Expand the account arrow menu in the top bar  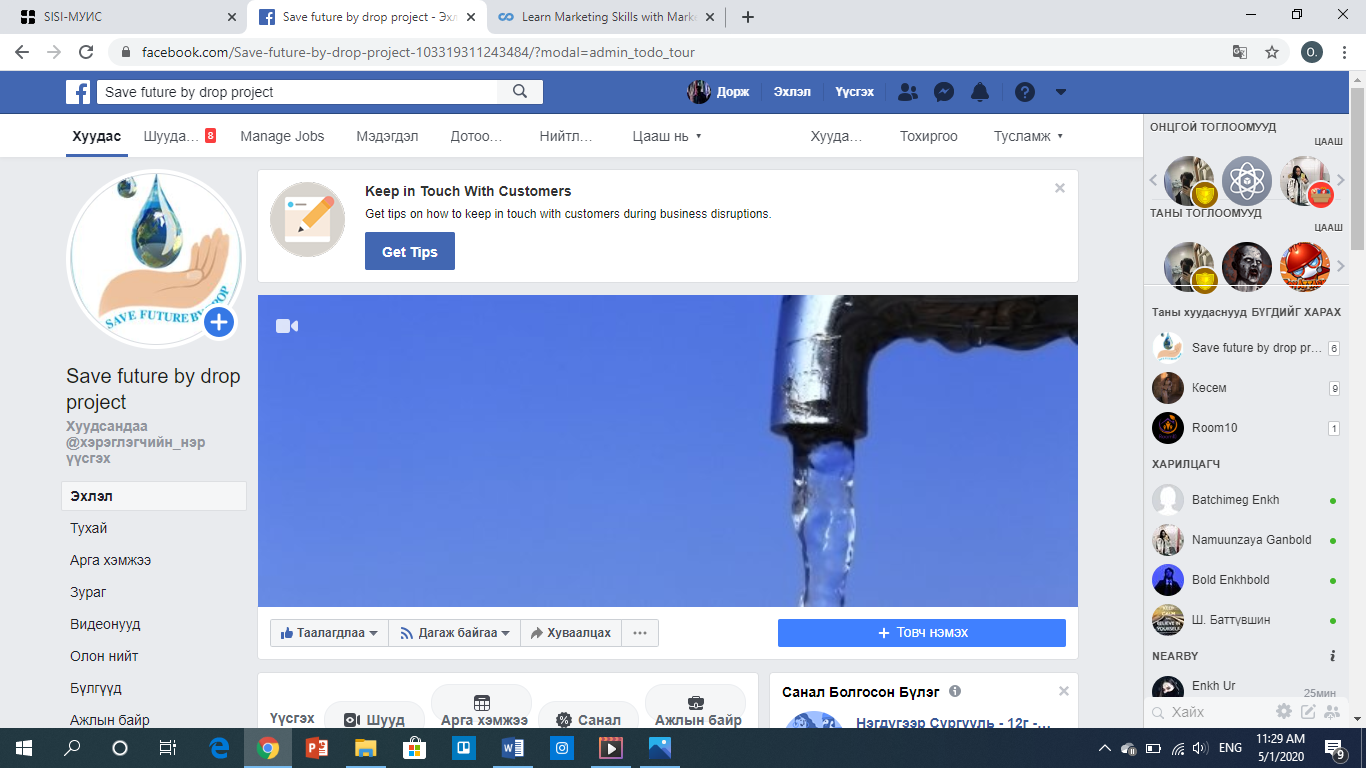point(1061,92)
